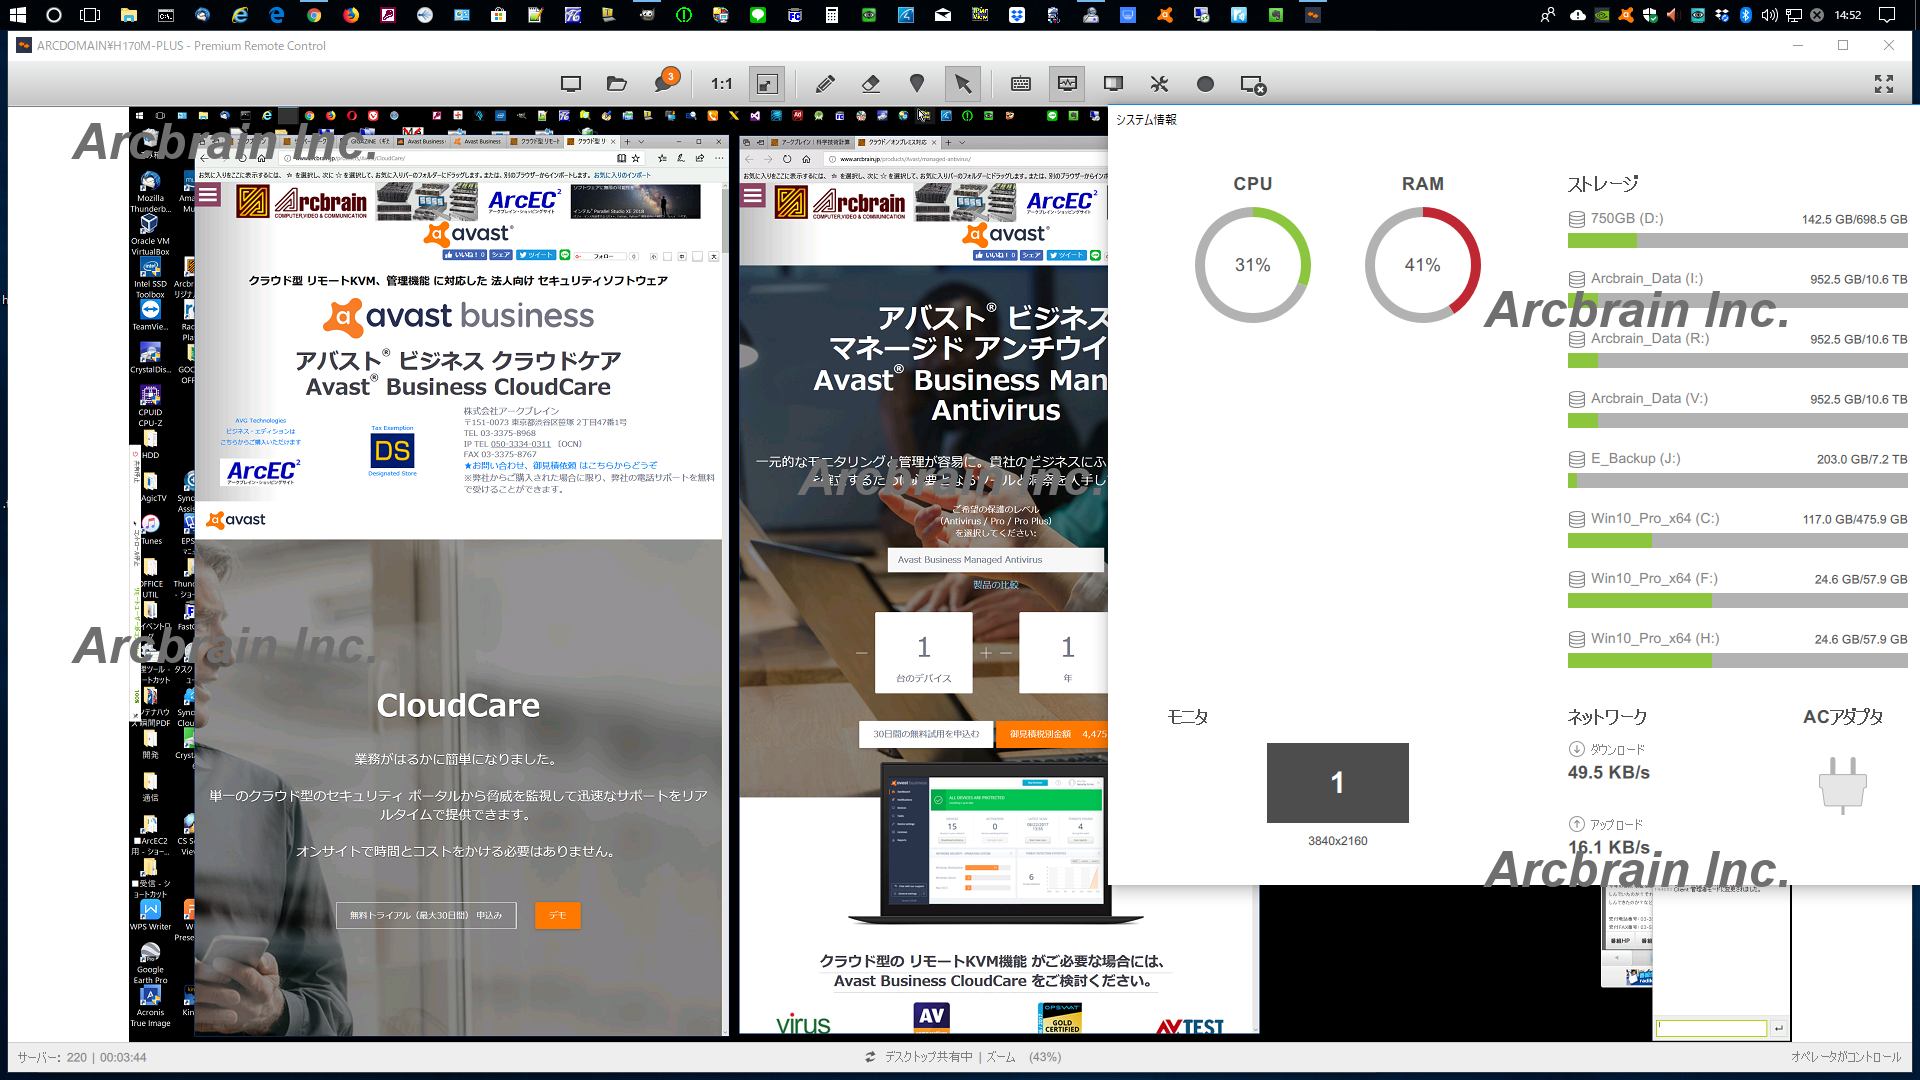
Task: Enter full screen with the expand arrows icon
Action: [x=1884, y=84]
